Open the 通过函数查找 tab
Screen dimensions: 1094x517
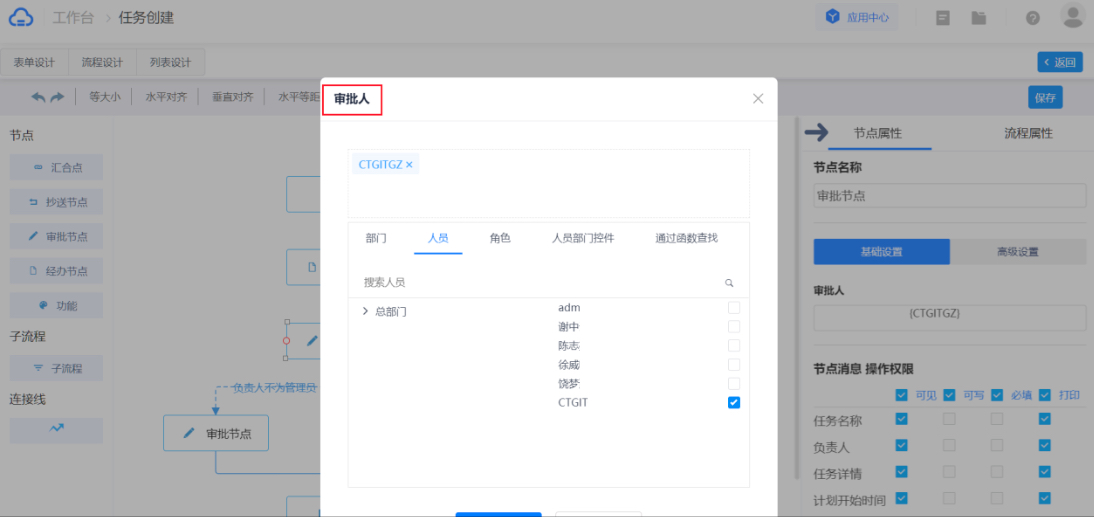click(x=686, y=238)
